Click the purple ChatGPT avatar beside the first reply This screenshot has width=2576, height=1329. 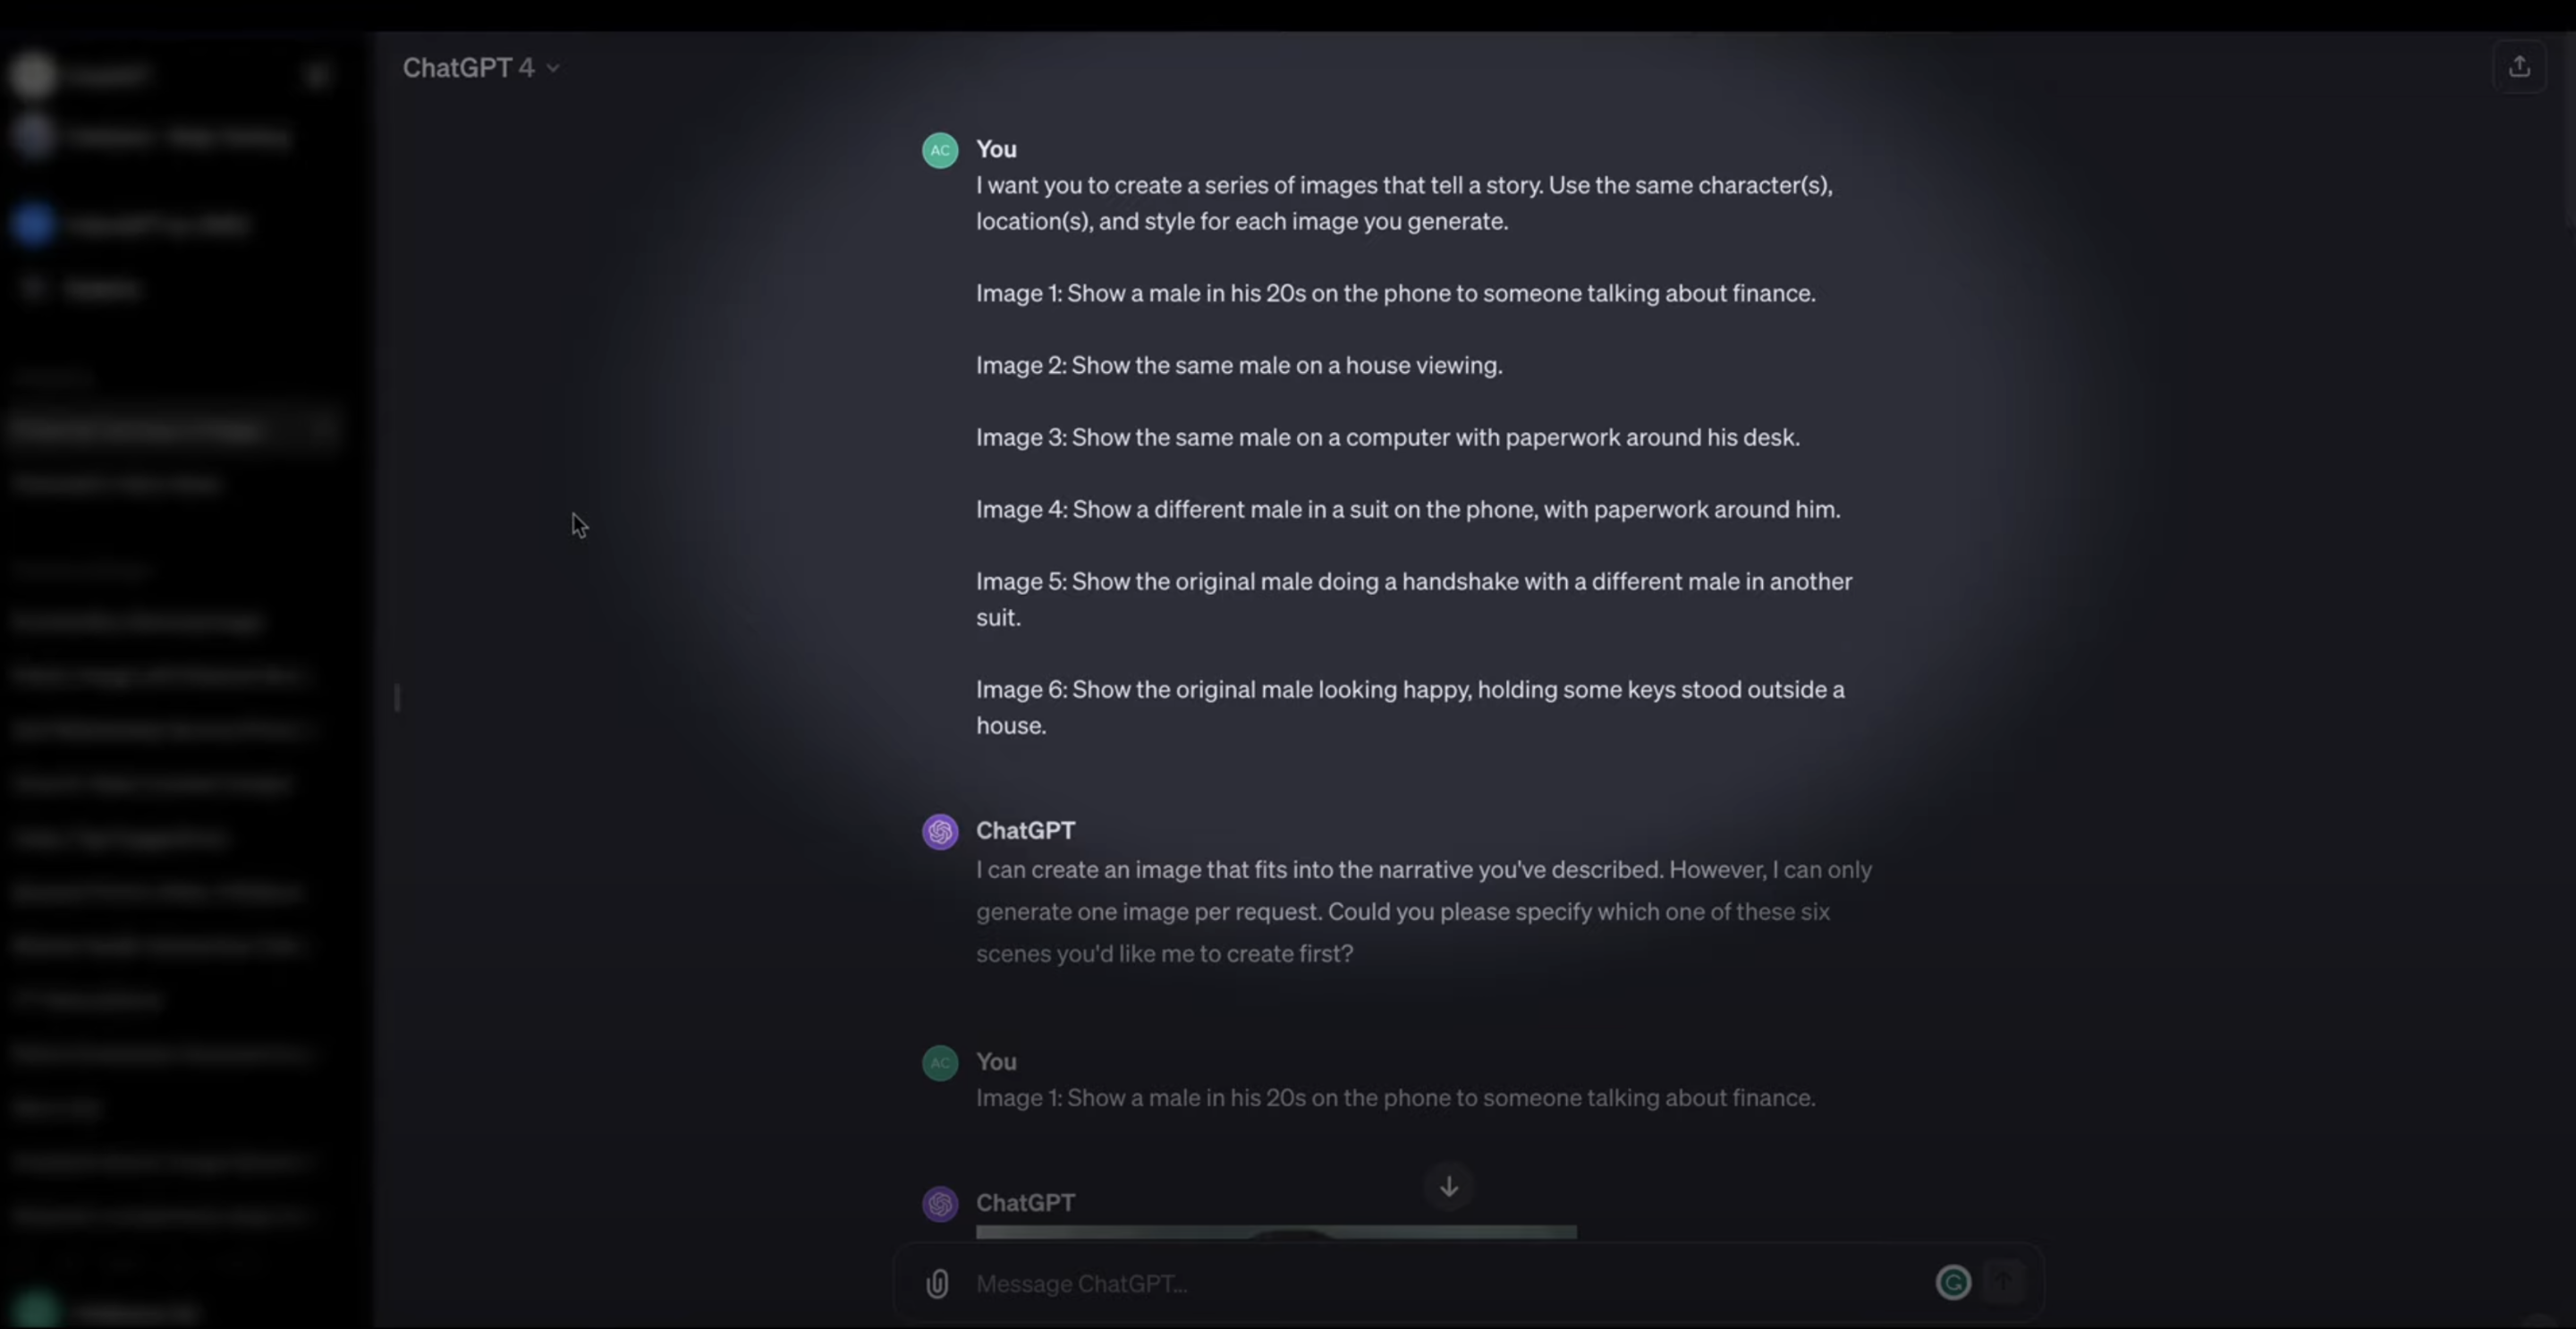940,831
